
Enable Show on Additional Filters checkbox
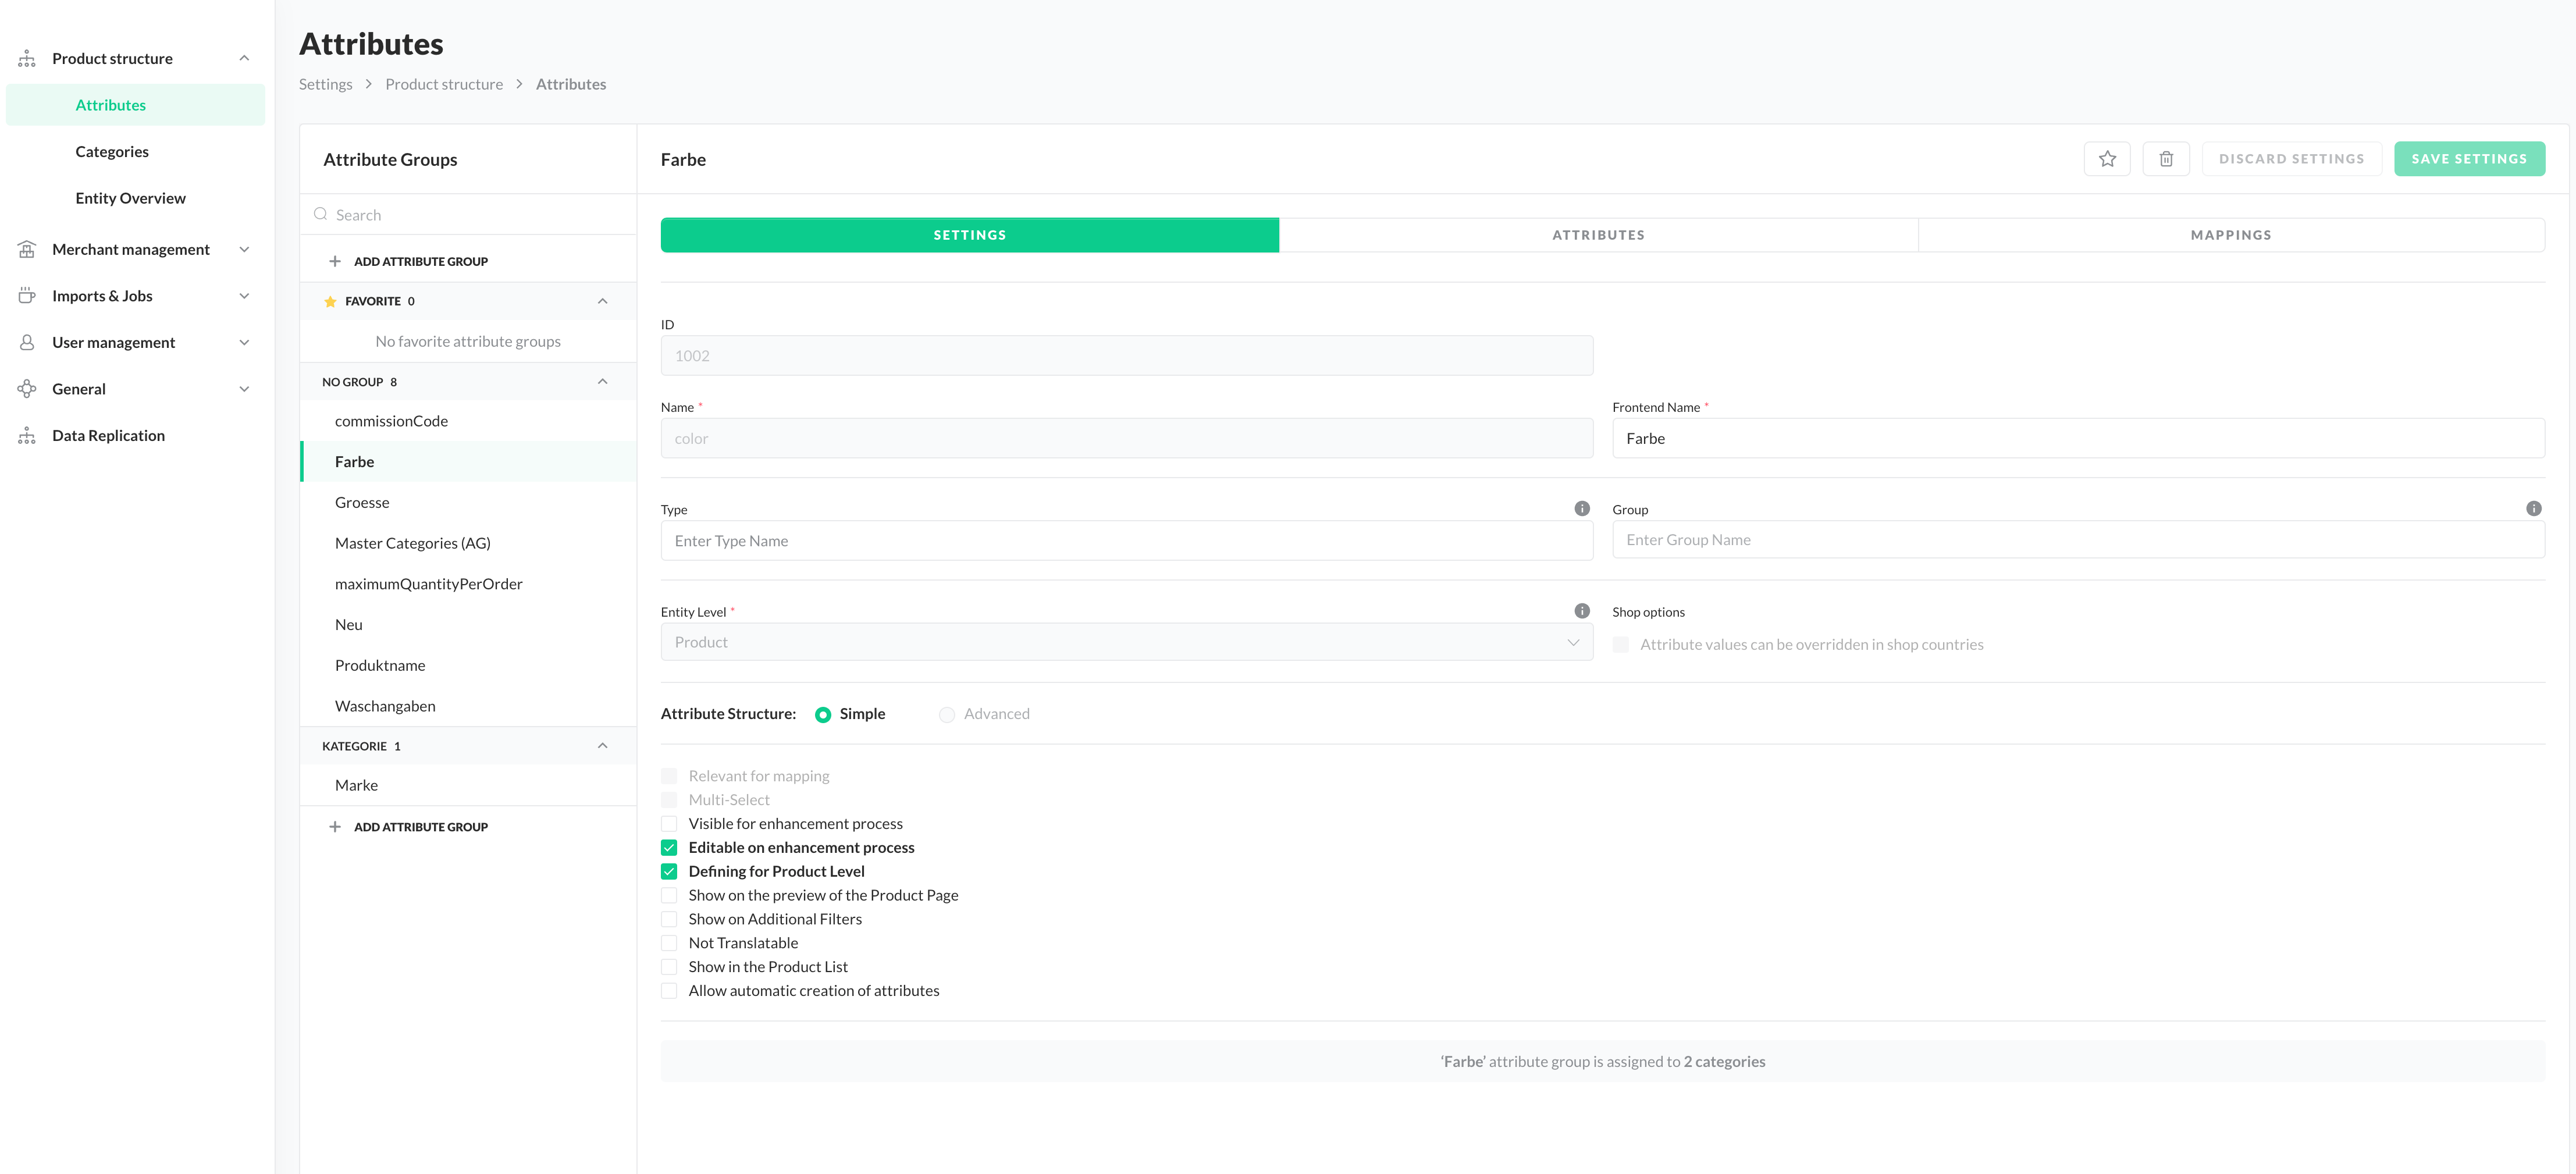(x=669, y=919)
